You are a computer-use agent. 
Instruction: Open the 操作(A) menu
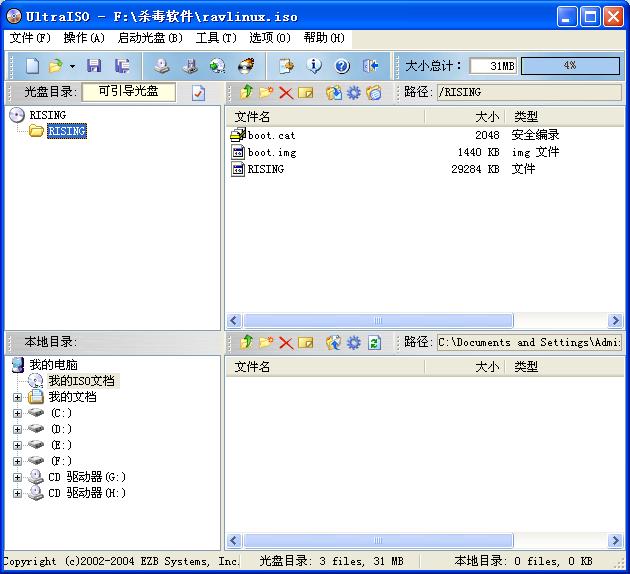[84, 38]
